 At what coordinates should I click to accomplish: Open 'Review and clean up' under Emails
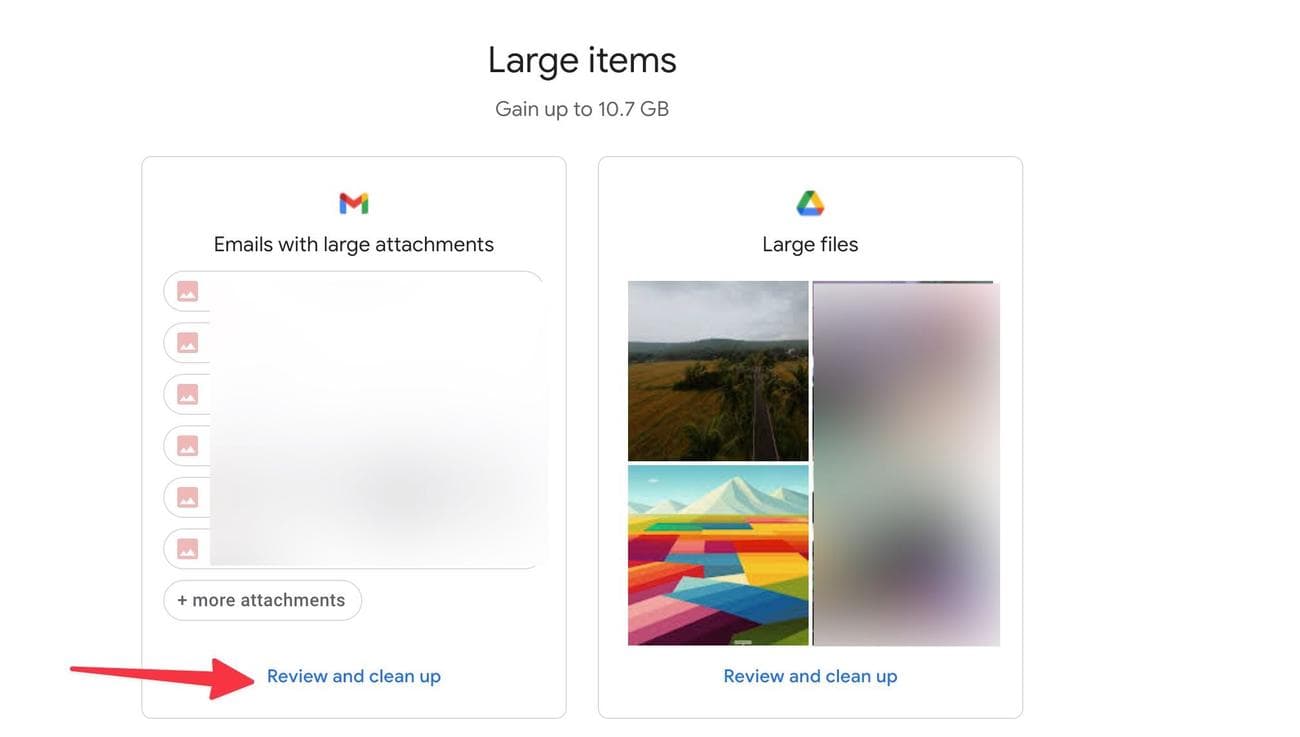(x=354, y=677)
